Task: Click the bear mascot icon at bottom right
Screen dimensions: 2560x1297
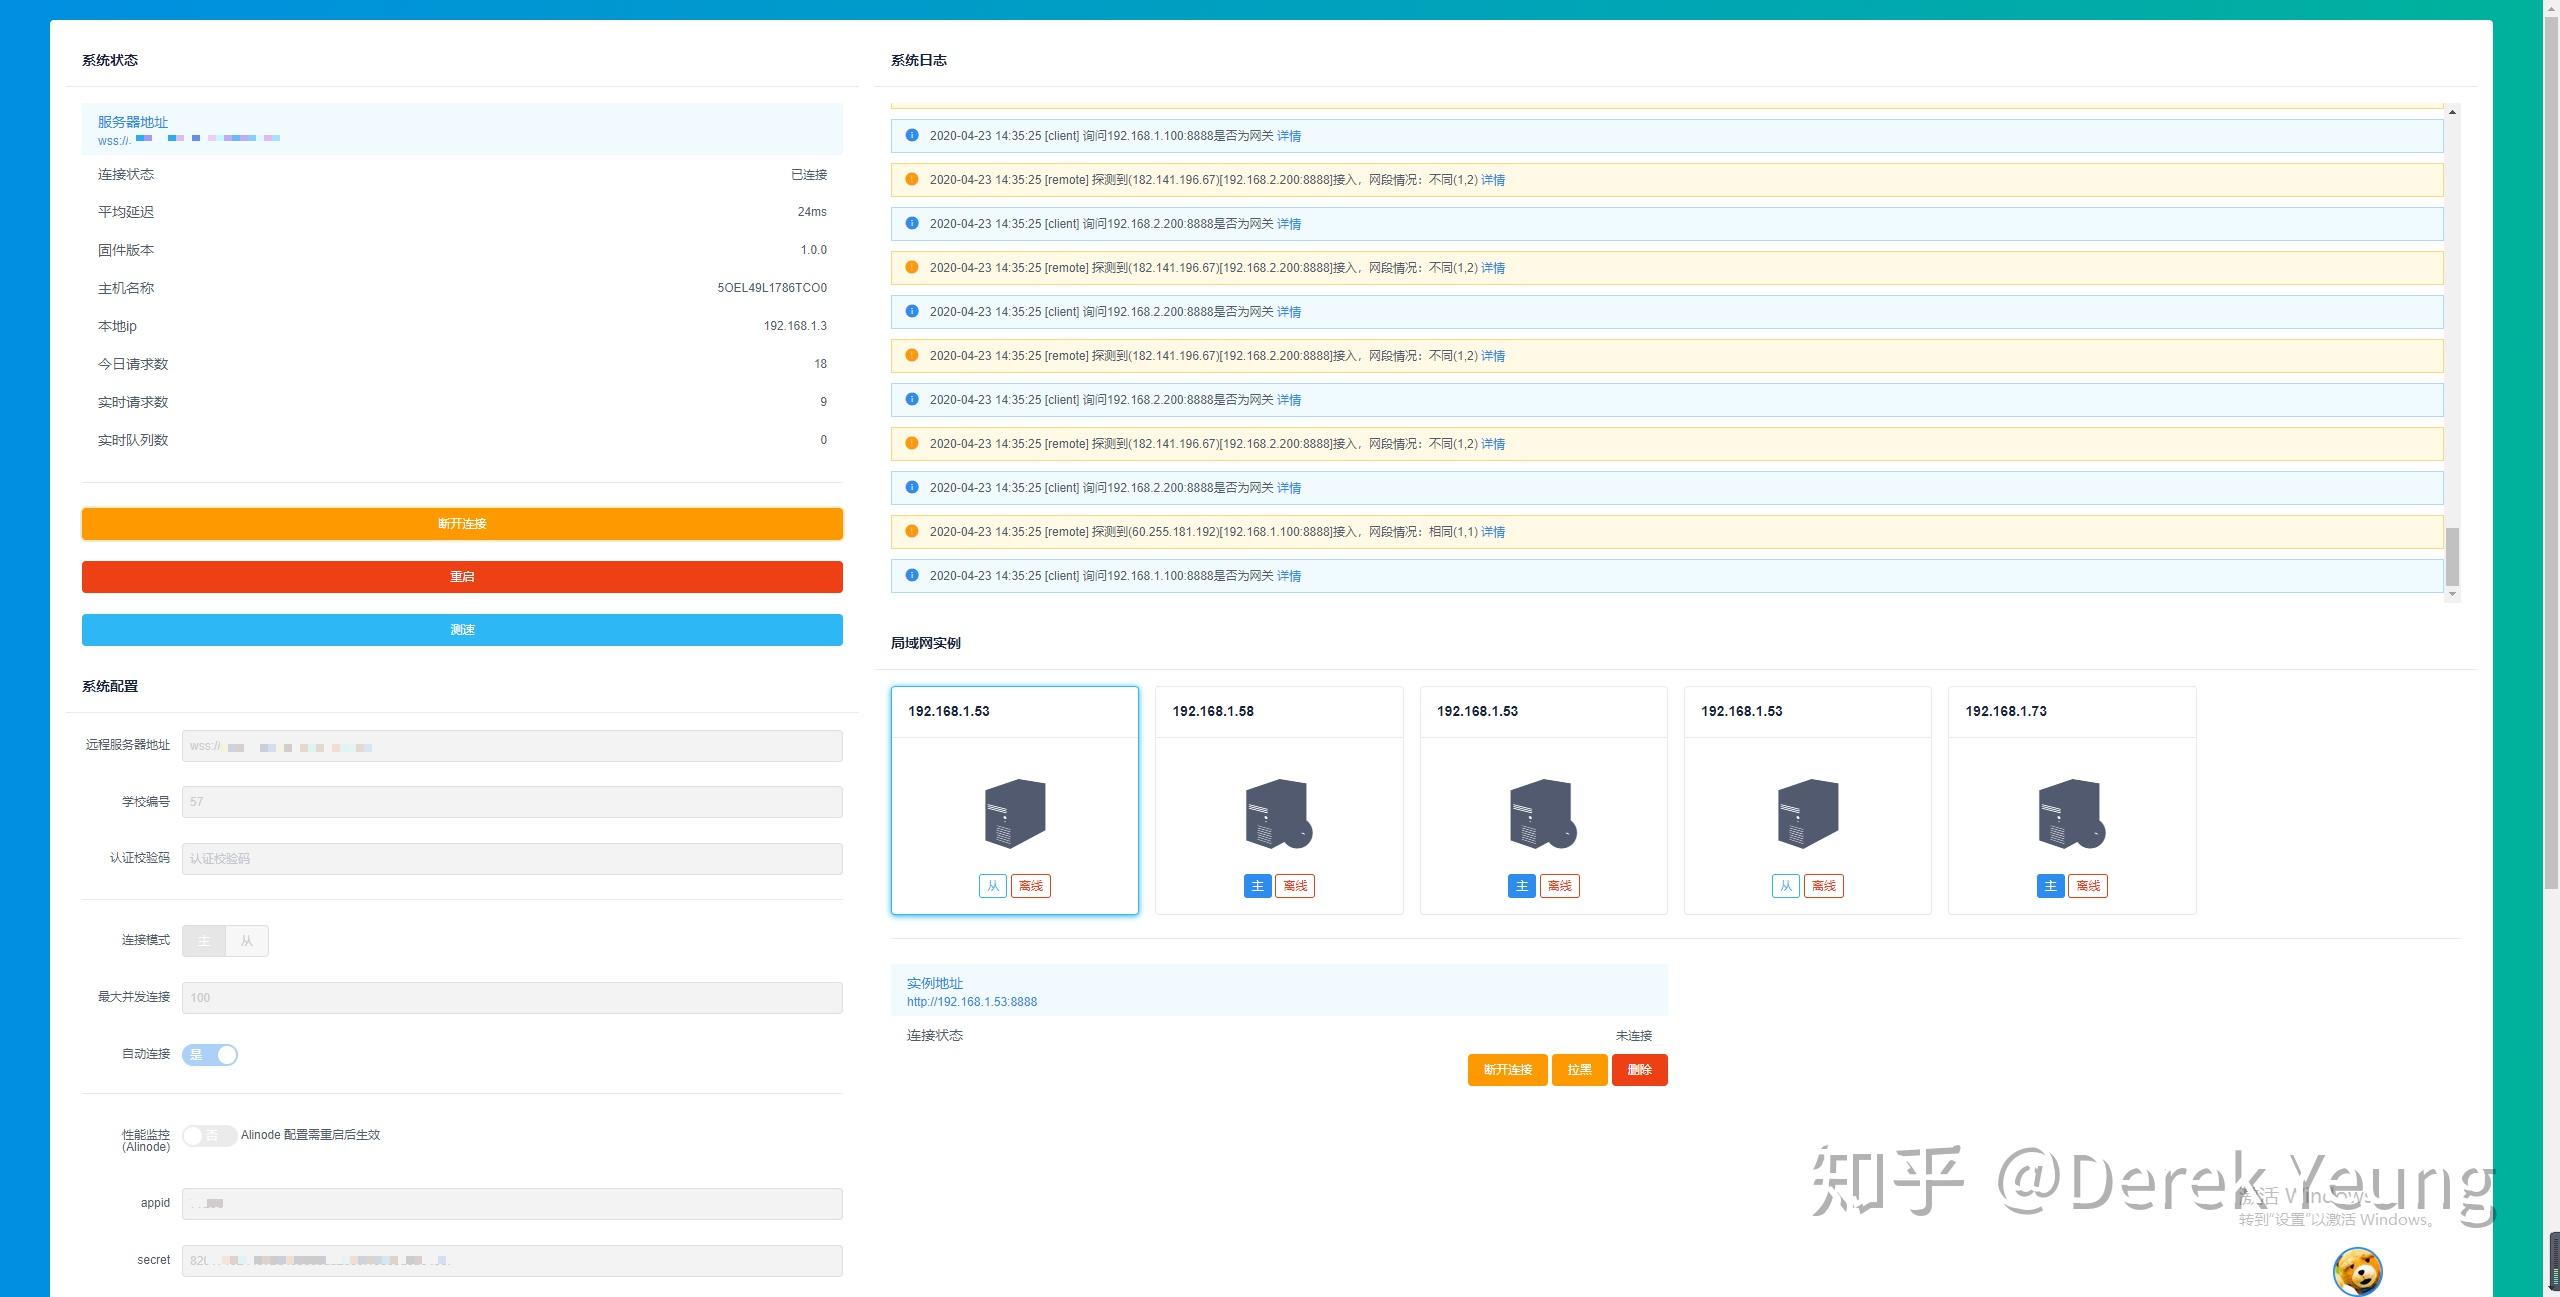Action: pyautogui.click(x=2357, y=1271)
